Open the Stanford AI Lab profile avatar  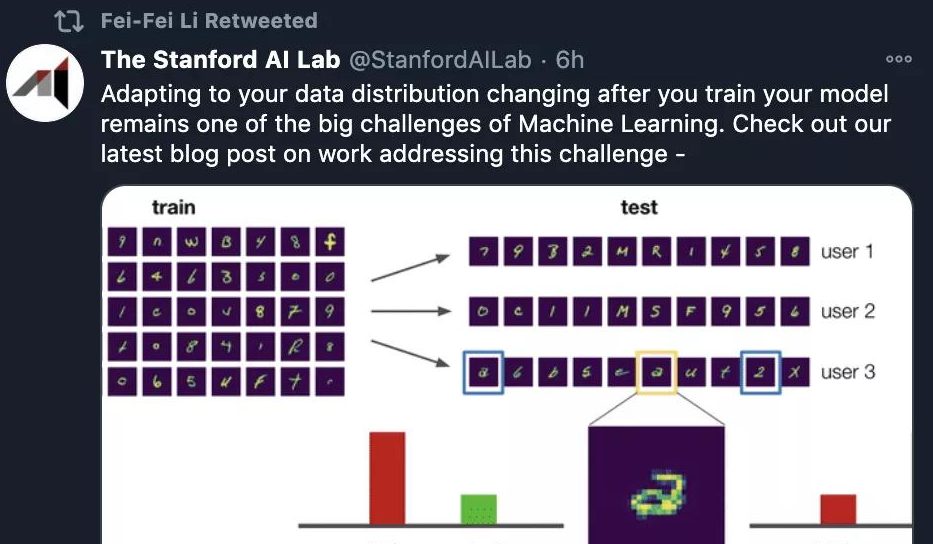tap(43, 84)
